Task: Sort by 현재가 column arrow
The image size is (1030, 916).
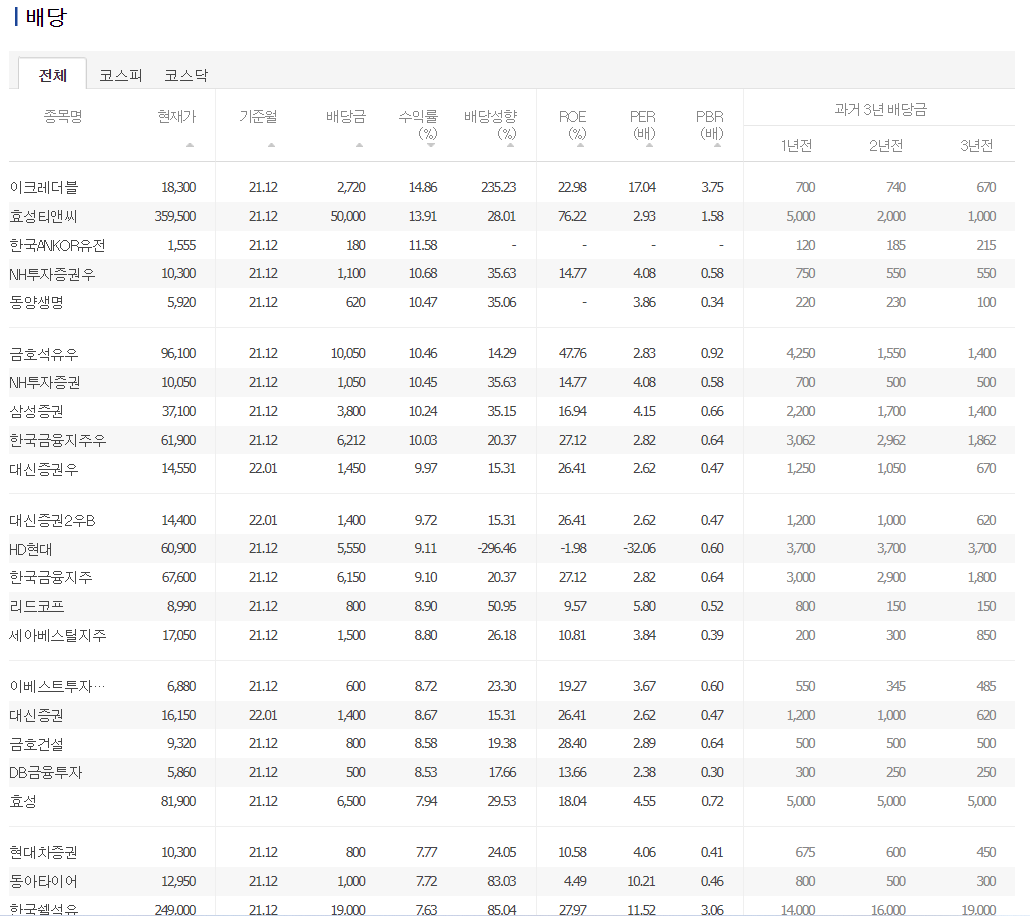Action: (190, 145)
